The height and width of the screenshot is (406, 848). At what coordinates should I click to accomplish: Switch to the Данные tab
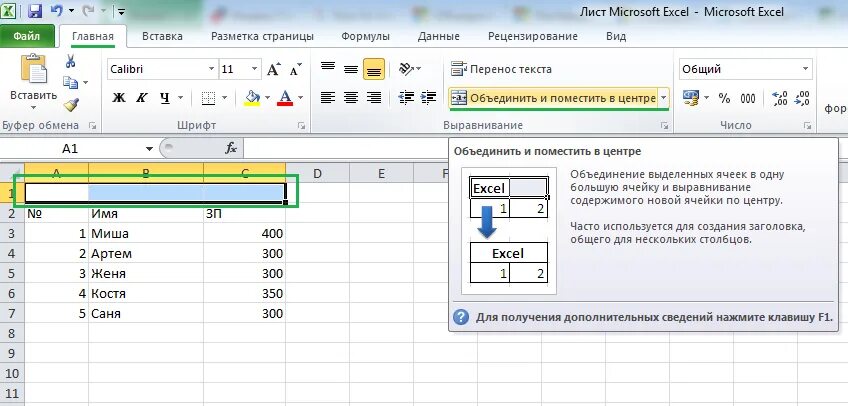pos(439,36)
